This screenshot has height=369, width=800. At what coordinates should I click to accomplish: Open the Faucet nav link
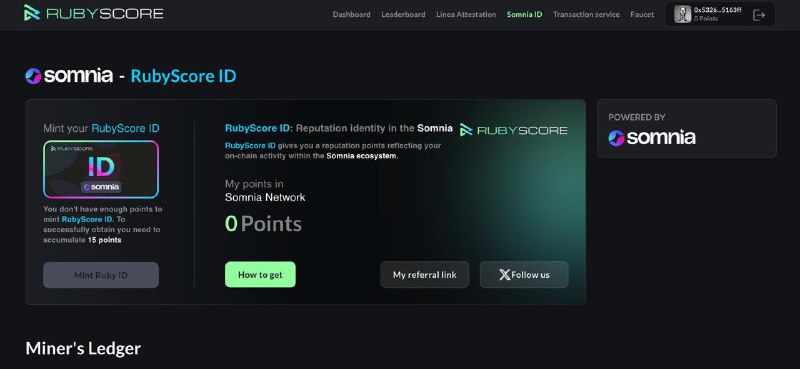pos(642,14)
